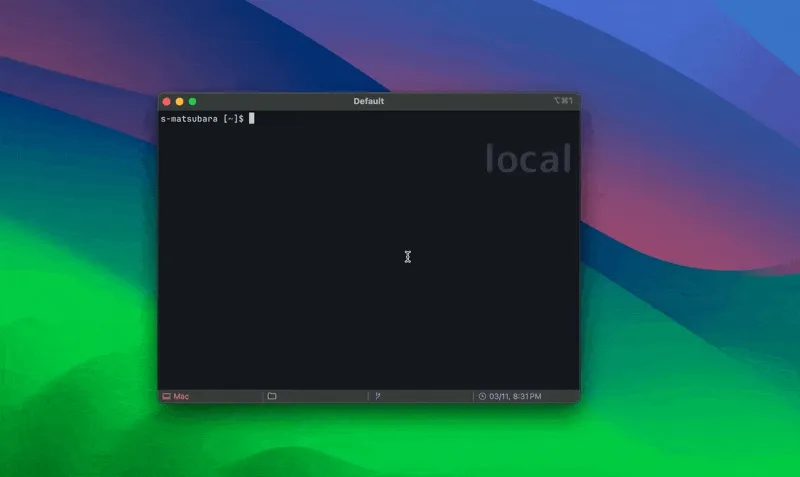Click the ⌥⌘1 shortcut indicator in title bar

point(563,101)
